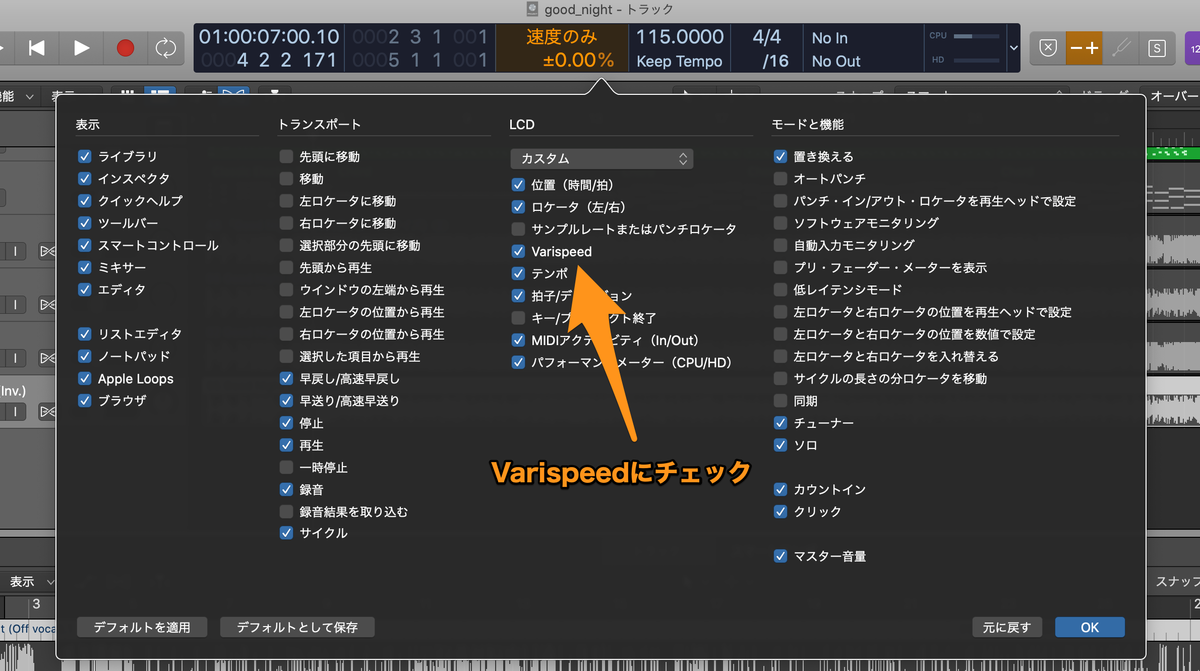
Task: Uncheck the ミキサー display option
Action: 84,267
